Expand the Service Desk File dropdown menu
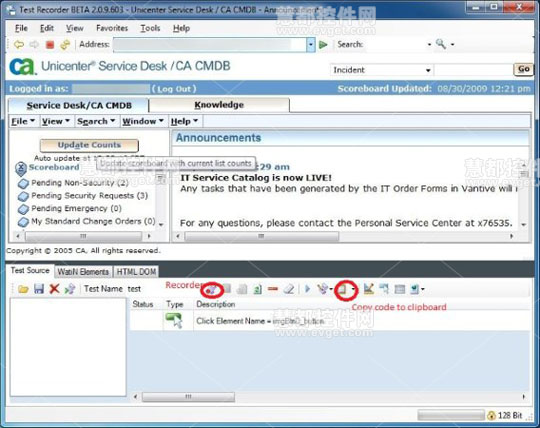The height and width of the screenshot is (428, 540). click(x=23, y=121)
